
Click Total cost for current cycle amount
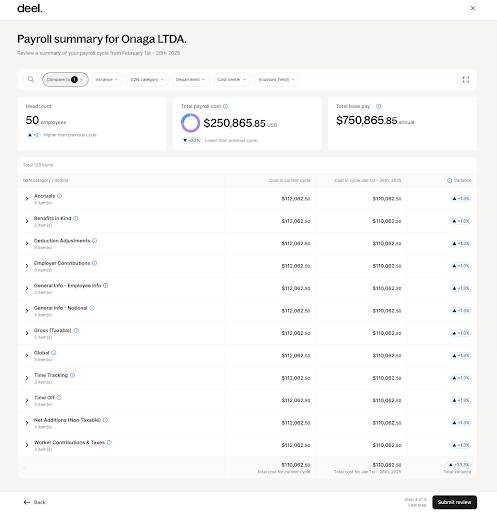(x=296, y=465)
